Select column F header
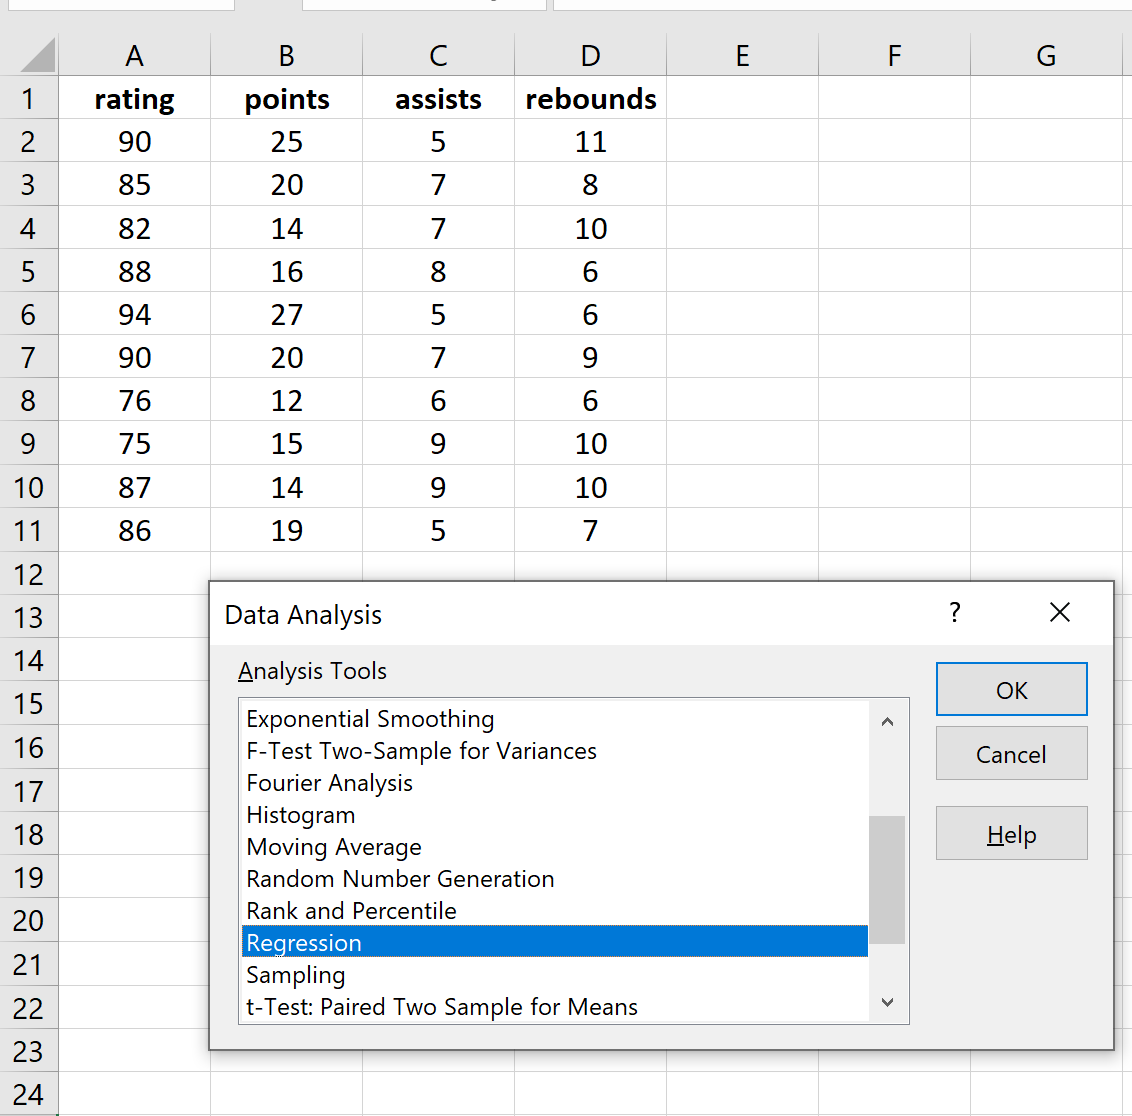Viewport: 1132px width, 1116px height. pyautogui.click(x=894, y=56)
